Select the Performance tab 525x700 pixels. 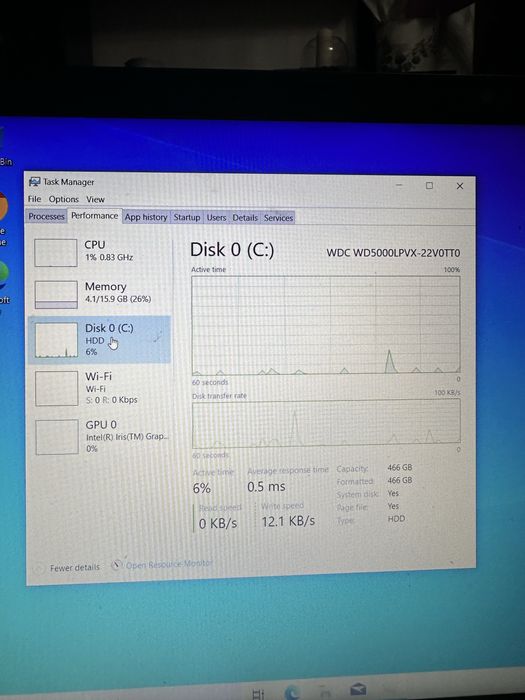(x=95, y=216)
